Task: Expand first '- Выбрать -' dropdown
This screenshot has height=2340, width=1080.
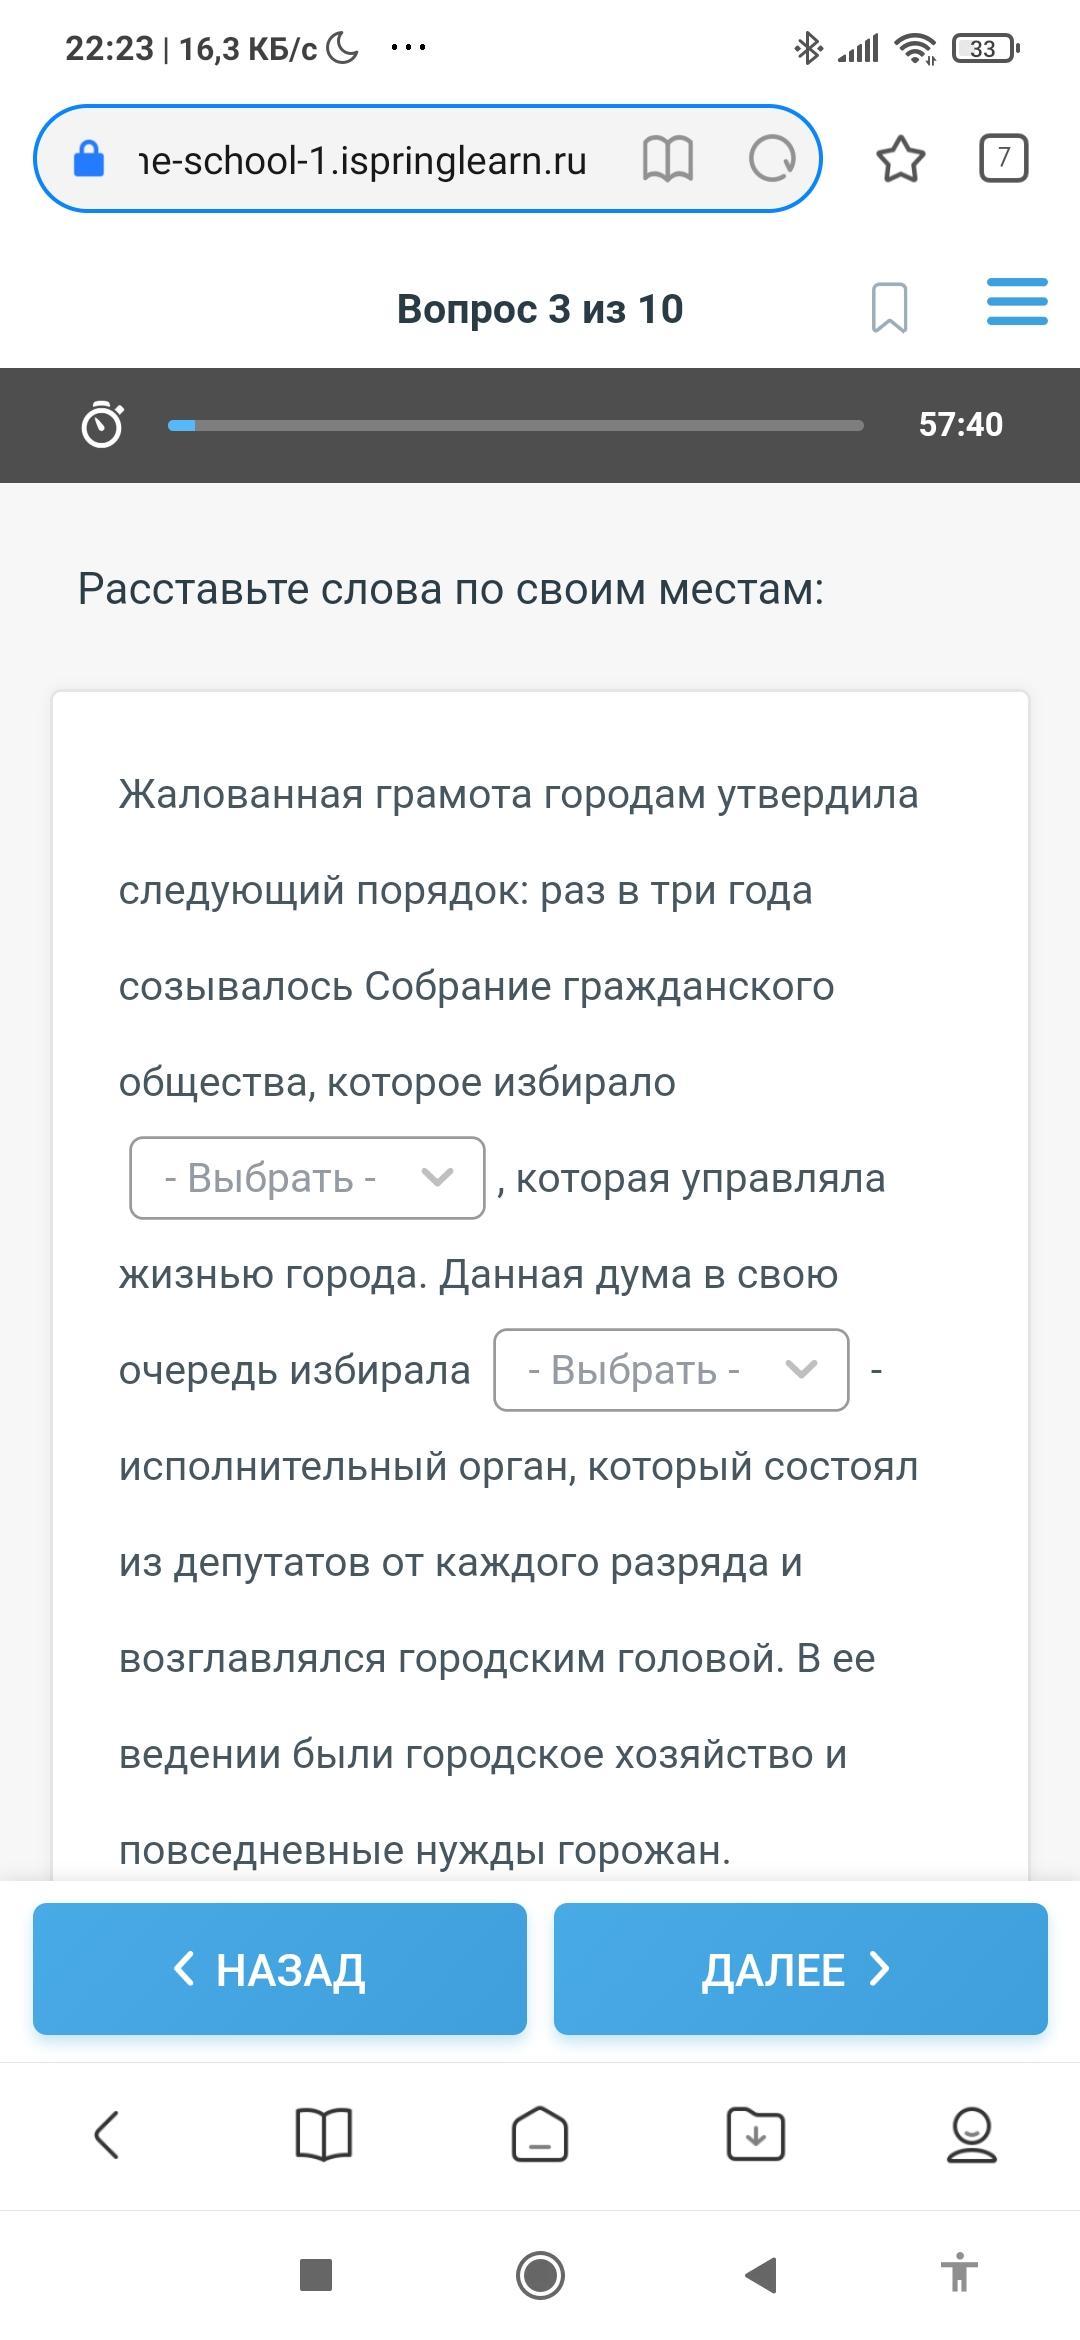Action: click(307, 1178)
